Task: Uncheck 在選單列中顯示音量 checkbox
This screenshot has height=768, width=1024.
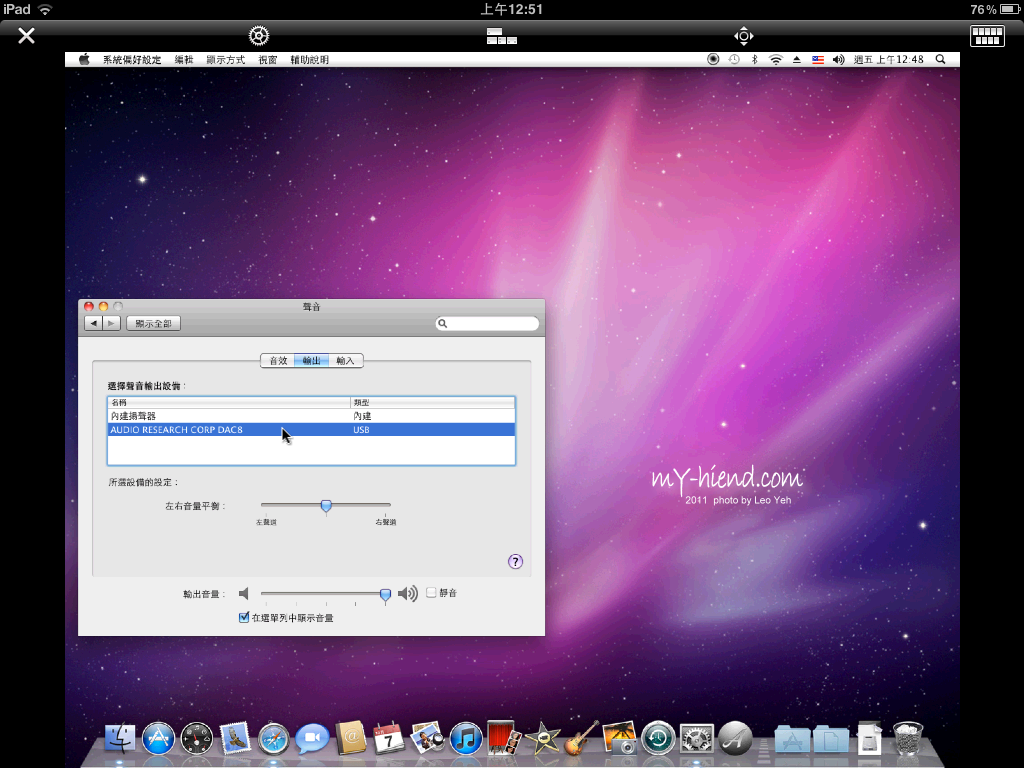Action: tap(244, 617)
